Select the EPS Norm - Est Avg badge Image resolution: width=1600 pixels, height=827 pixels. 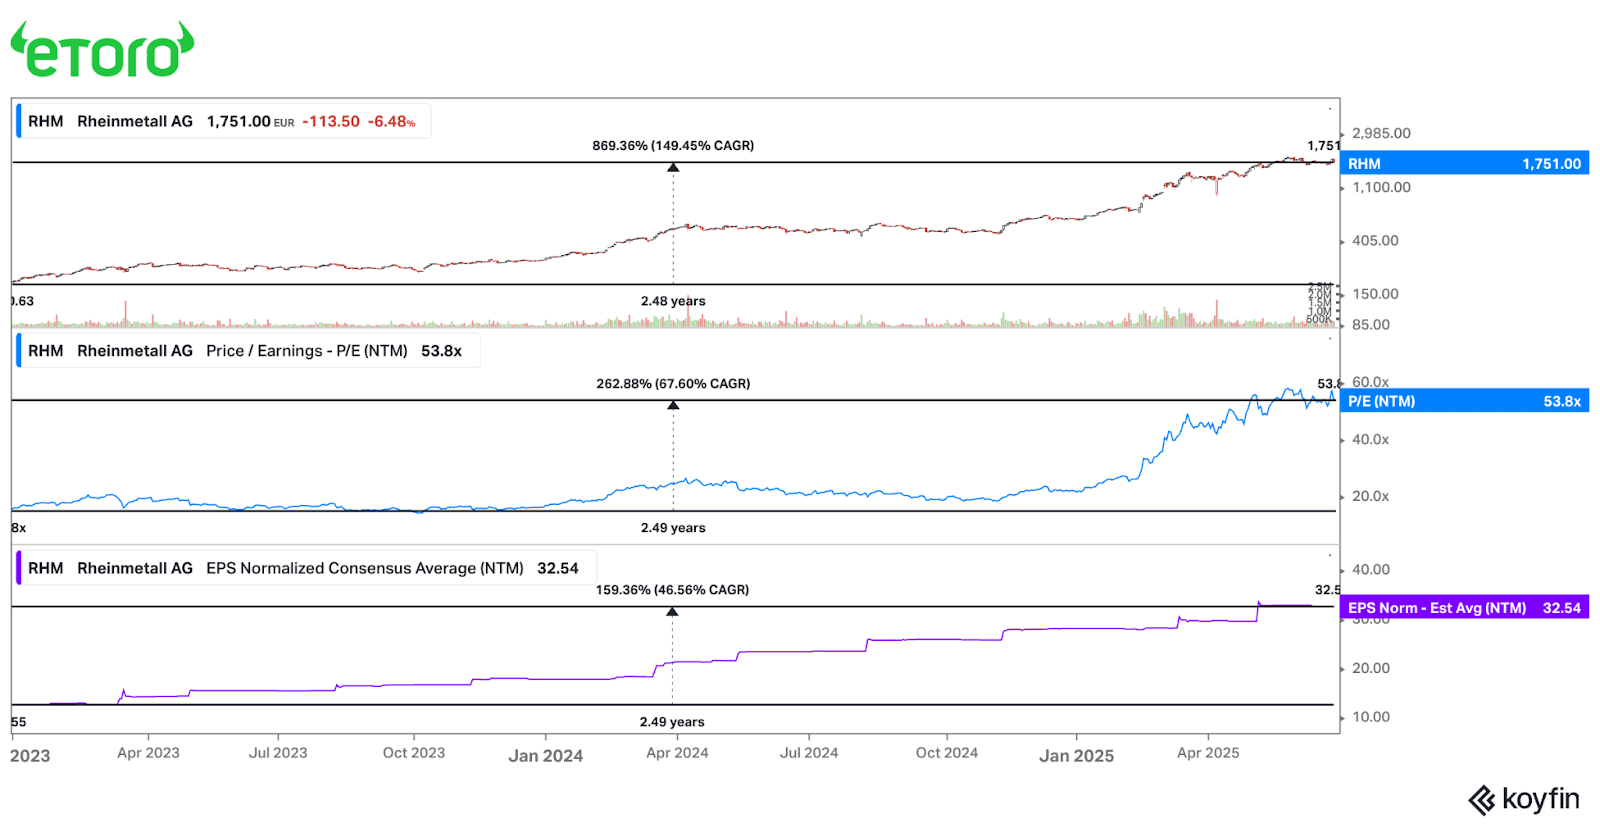click(1464, 608)
